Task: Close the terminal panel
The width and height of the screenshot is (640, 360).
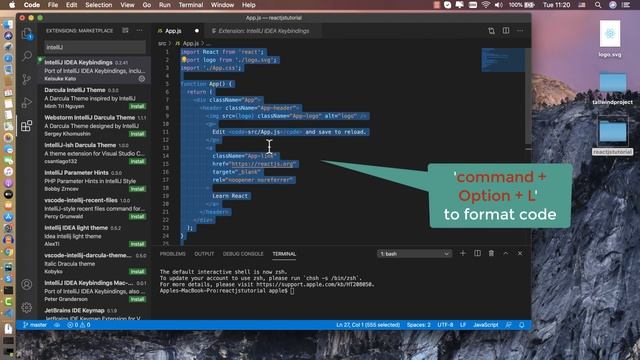Action: point(520,253)
